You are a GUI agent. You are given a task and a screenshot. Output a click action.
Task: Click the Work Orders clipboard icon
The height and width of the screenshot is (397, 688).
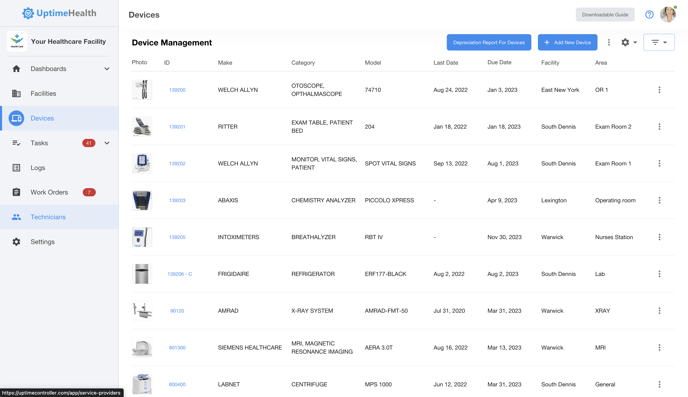tap(16, 192)
